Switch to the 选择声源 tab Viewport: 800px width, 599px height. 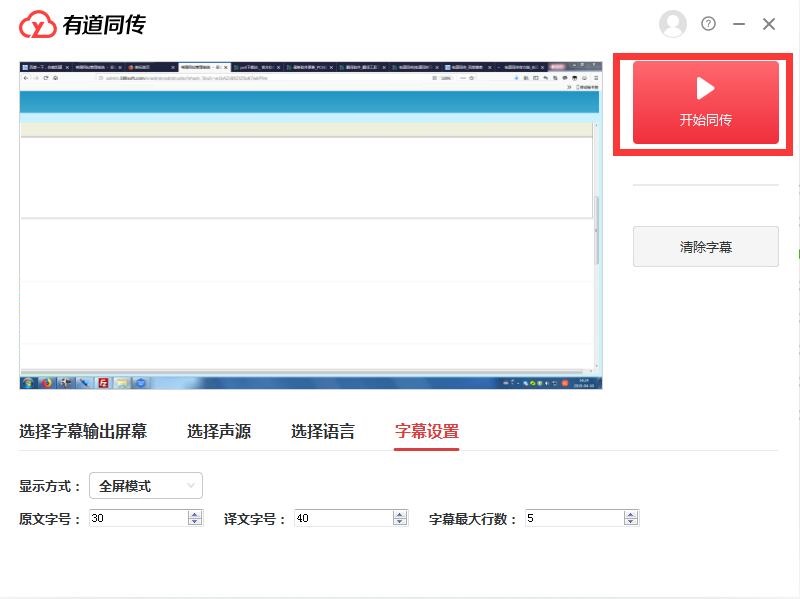(219, 432)
